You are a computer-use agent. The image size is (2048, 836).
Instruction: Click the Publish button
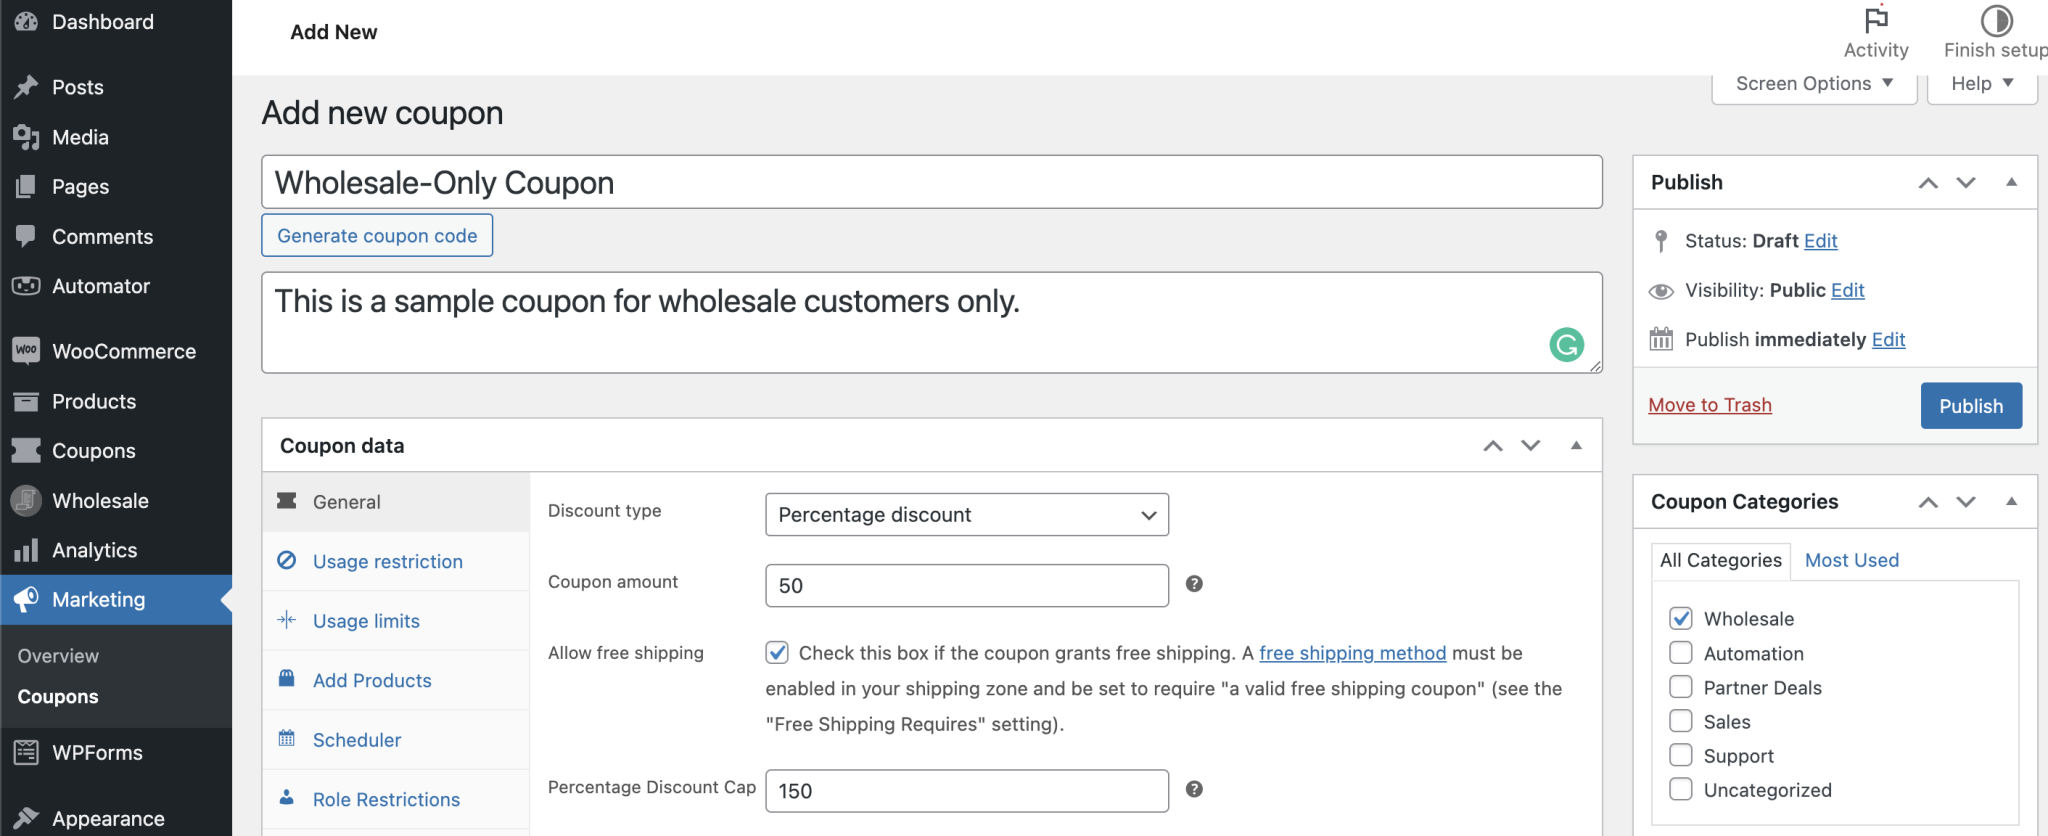1970,406
